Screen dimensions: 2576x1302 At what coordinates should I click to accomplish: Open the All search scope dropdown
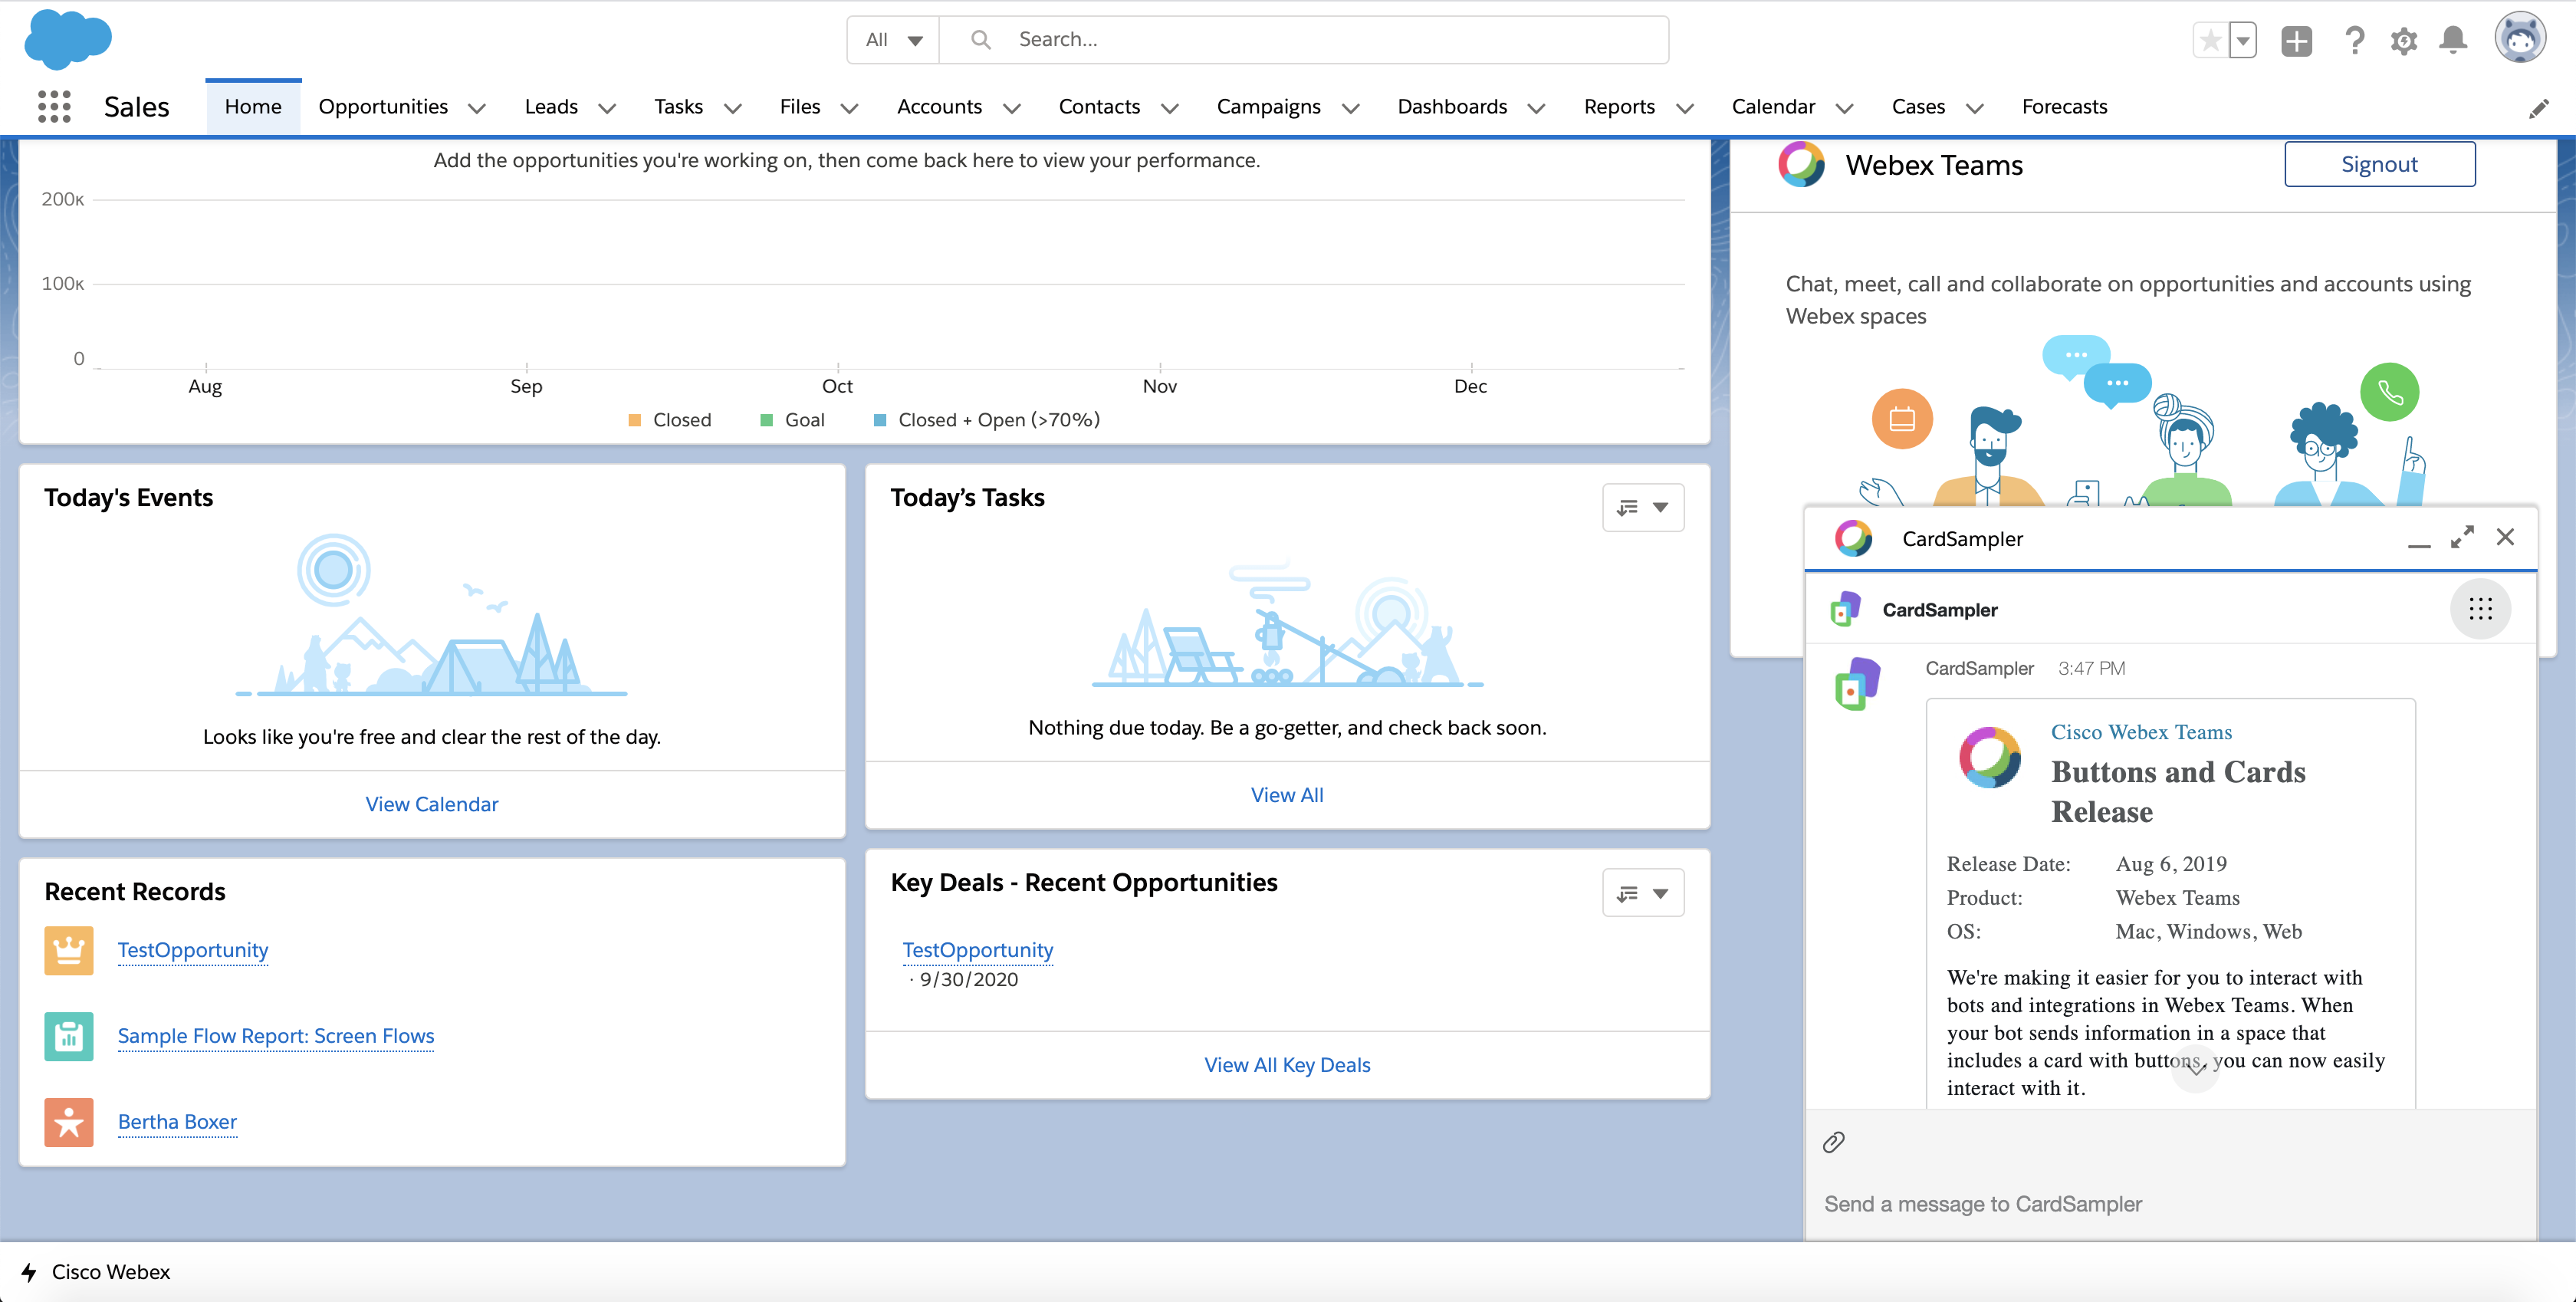click(x=893, y=40)
